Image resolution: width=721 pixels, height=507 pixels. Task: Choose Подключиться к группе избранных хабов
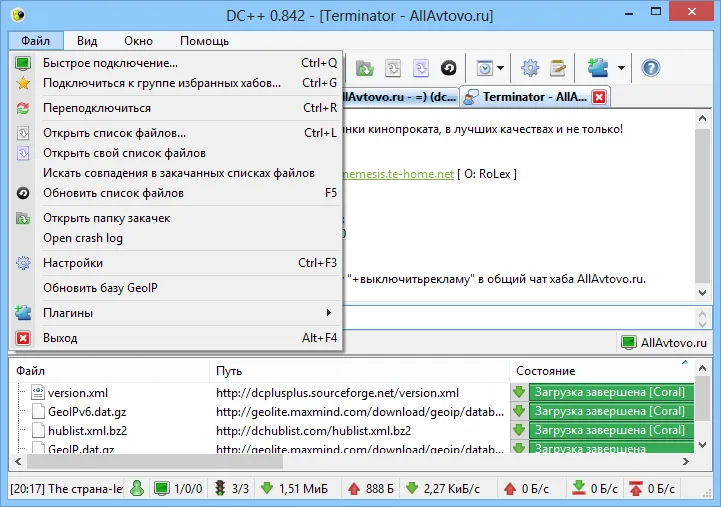[x=175, y=83]
